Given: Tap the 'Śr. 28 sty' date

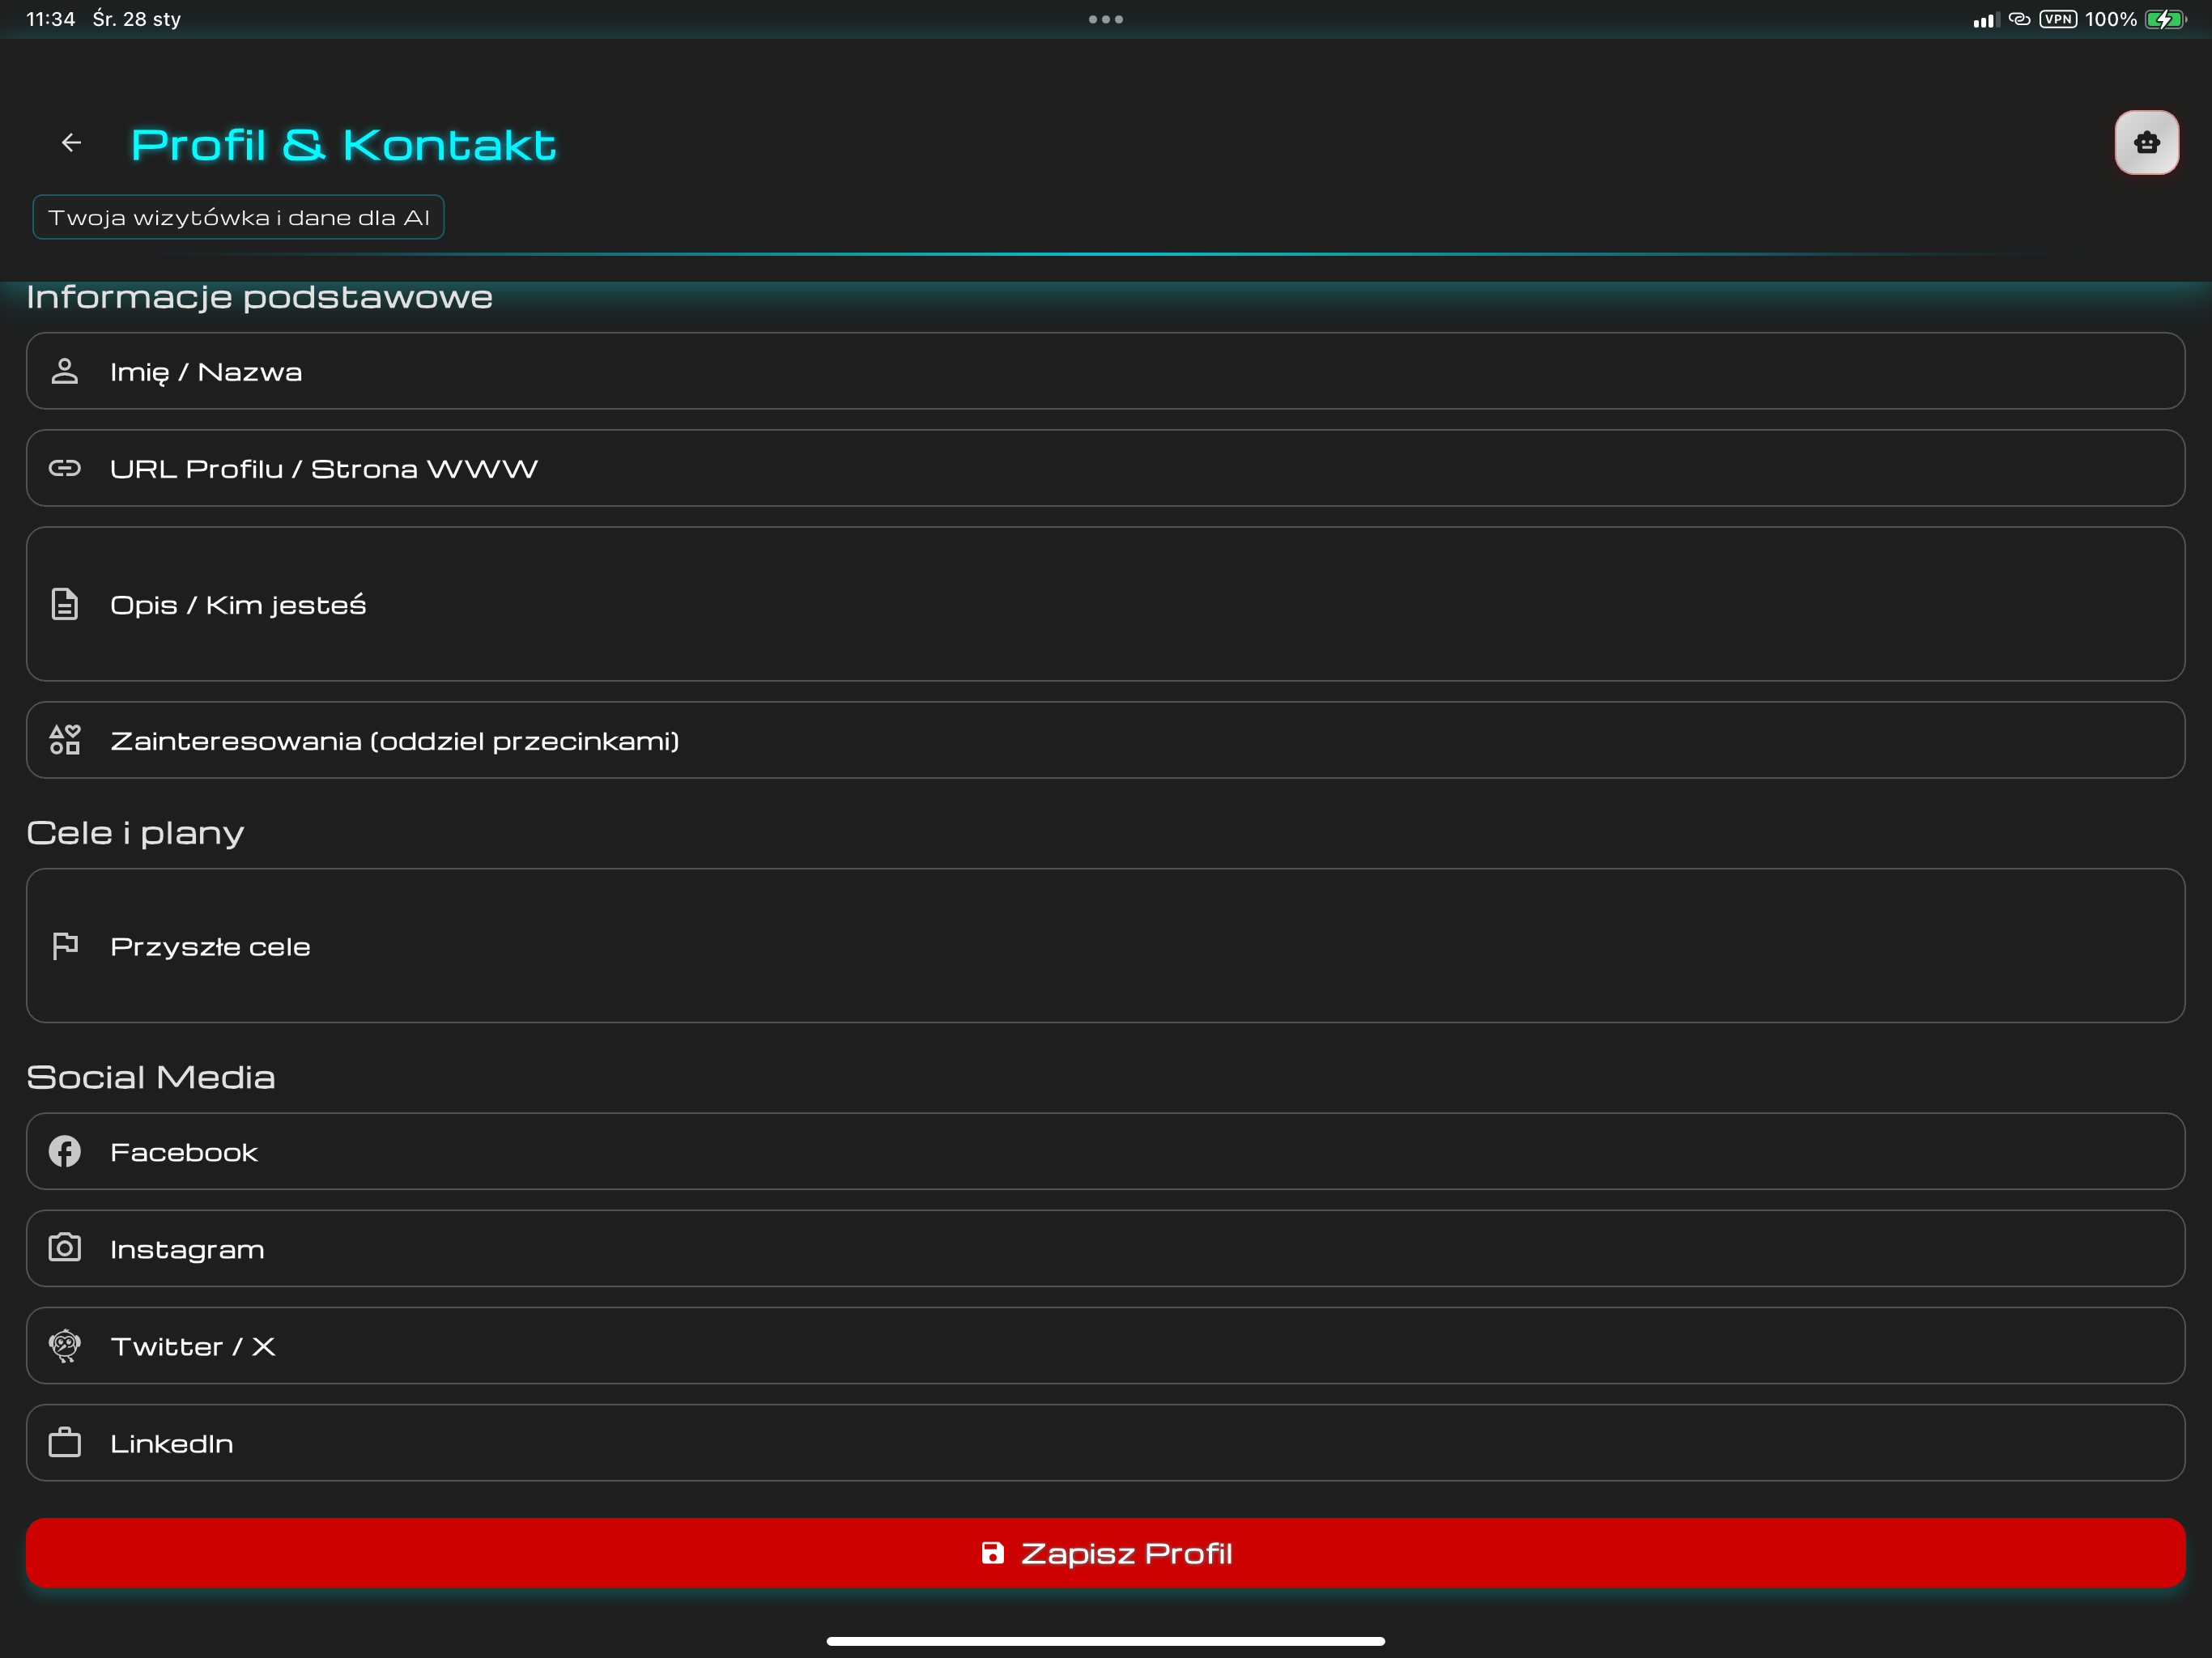Looking at the screenshot, I should 137,19.
